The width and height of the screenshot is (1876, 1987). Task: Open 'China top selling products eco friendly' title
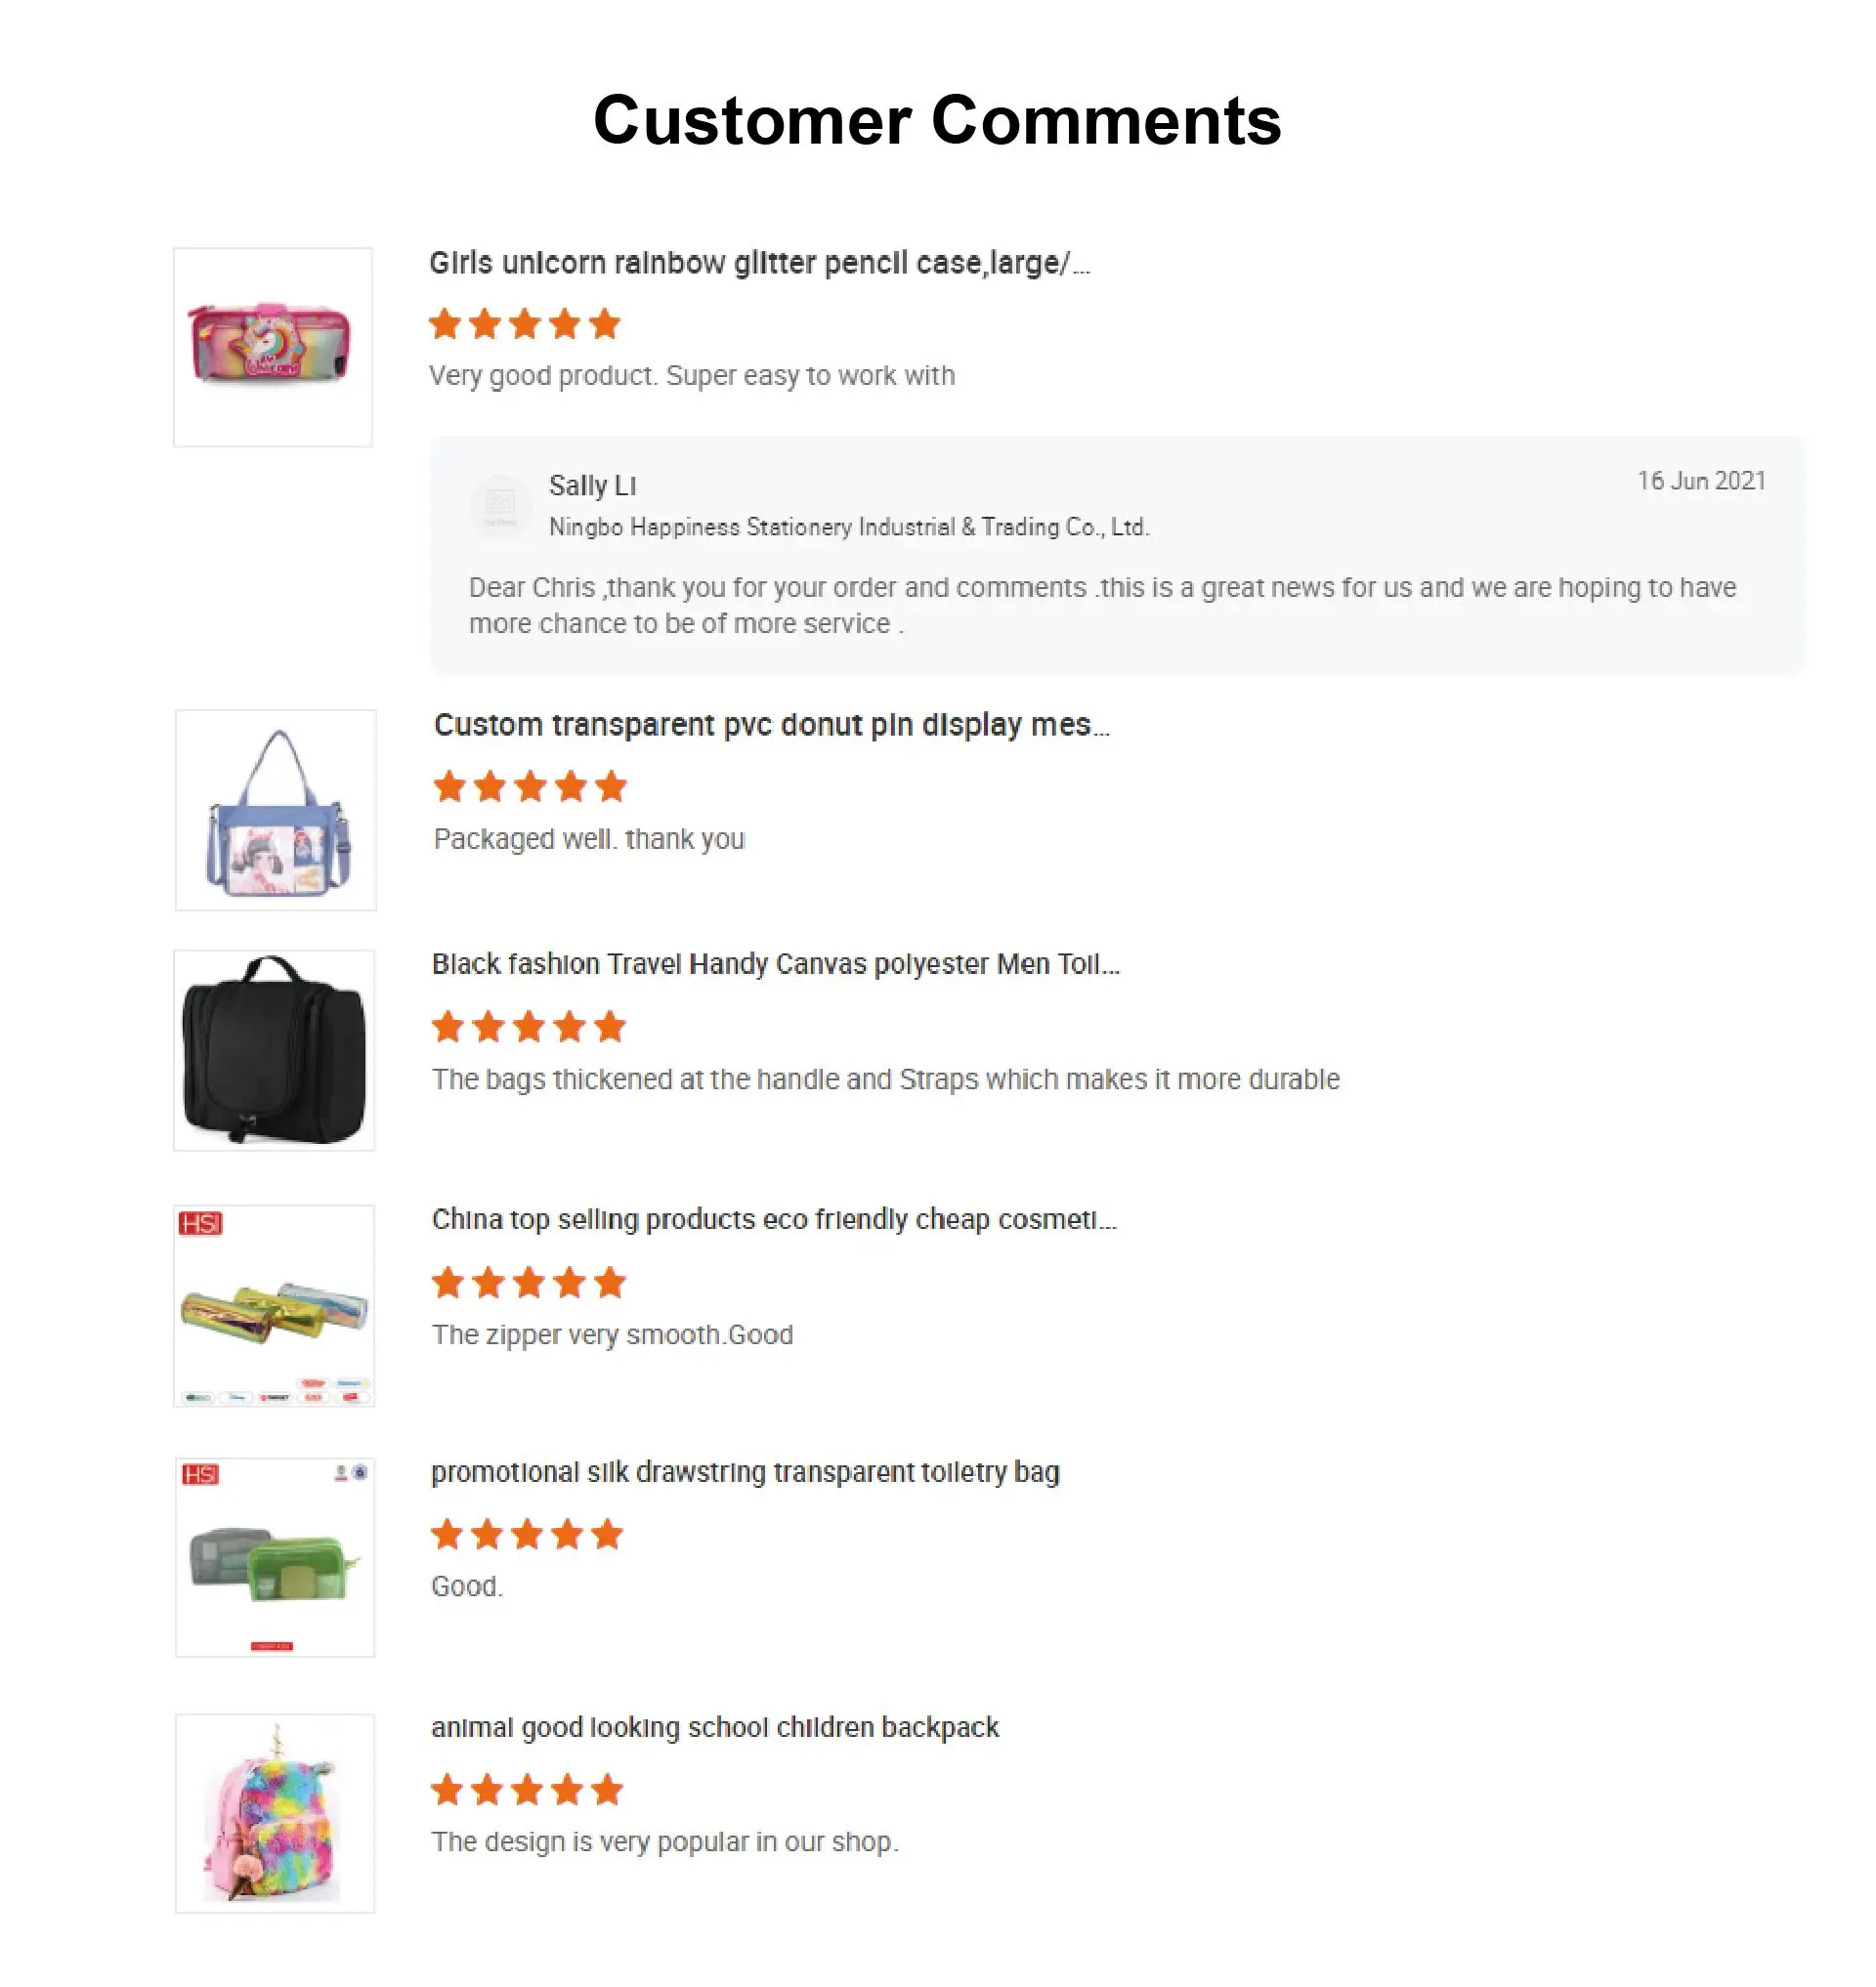coord(773,1219)
